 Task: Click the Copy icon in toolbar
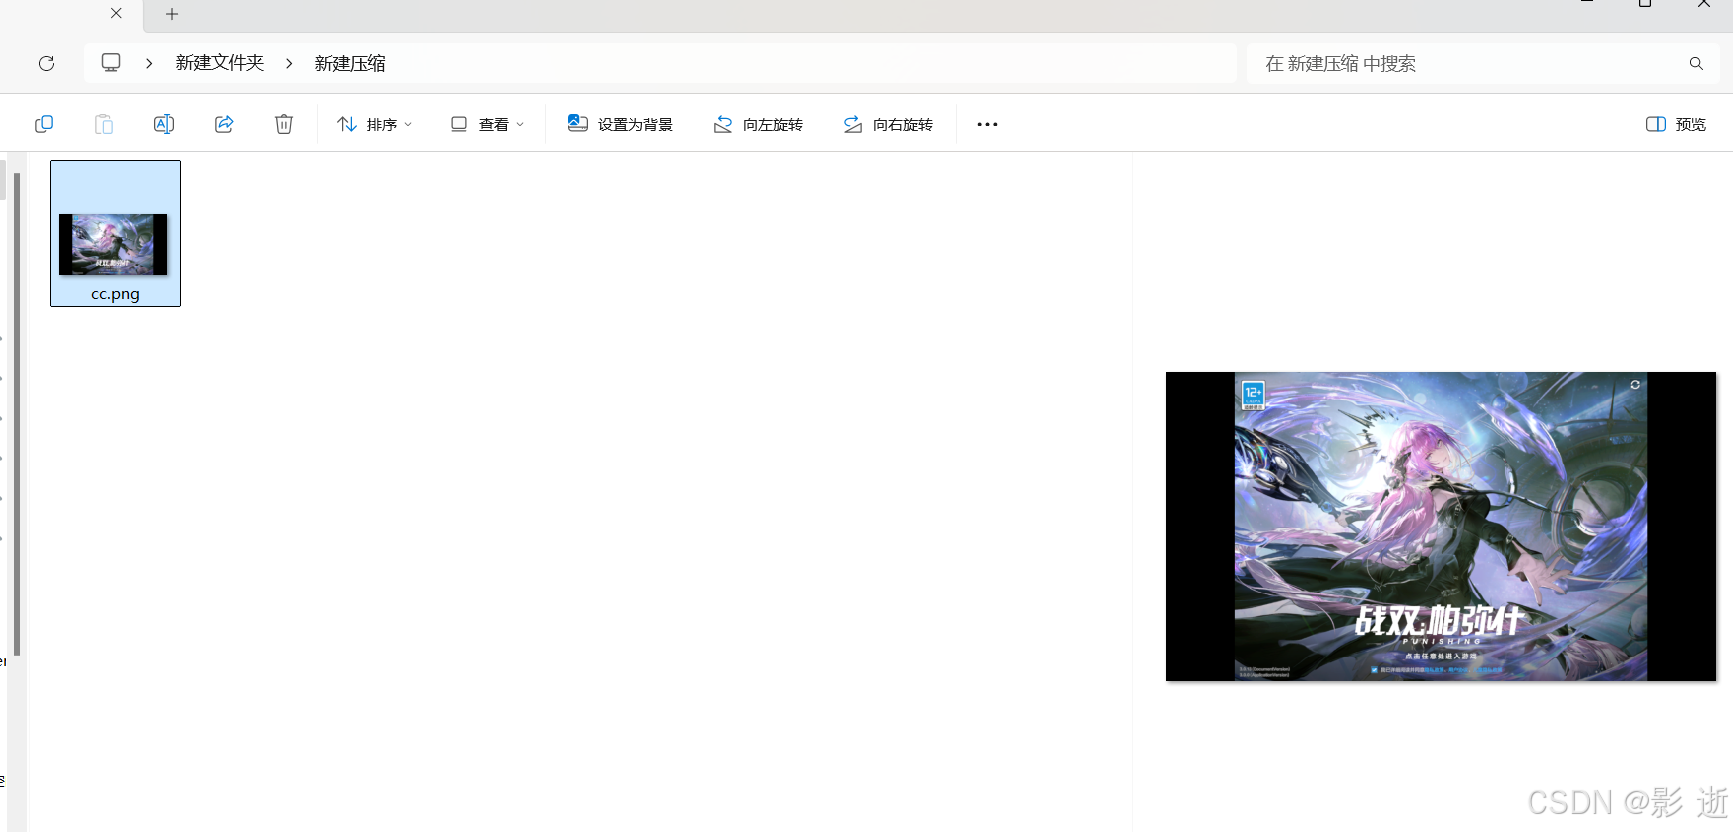pyautogui.click(x=44, y=124)
